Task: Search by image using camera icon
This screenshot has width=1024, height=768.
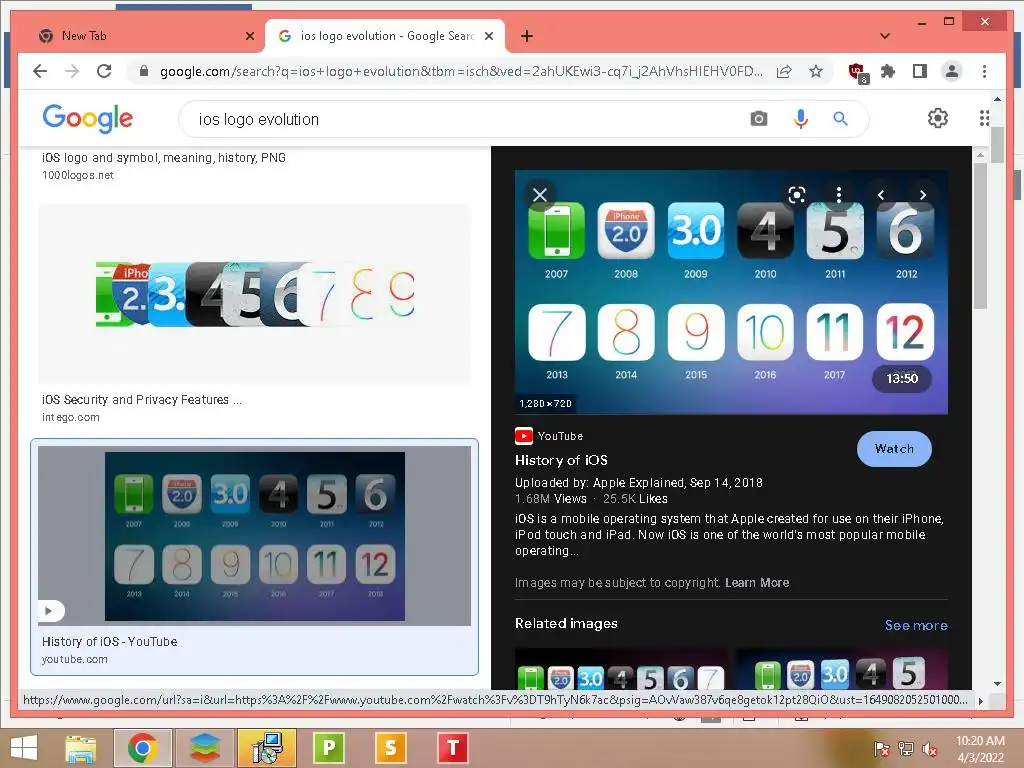Action: (x=758, y=119)
